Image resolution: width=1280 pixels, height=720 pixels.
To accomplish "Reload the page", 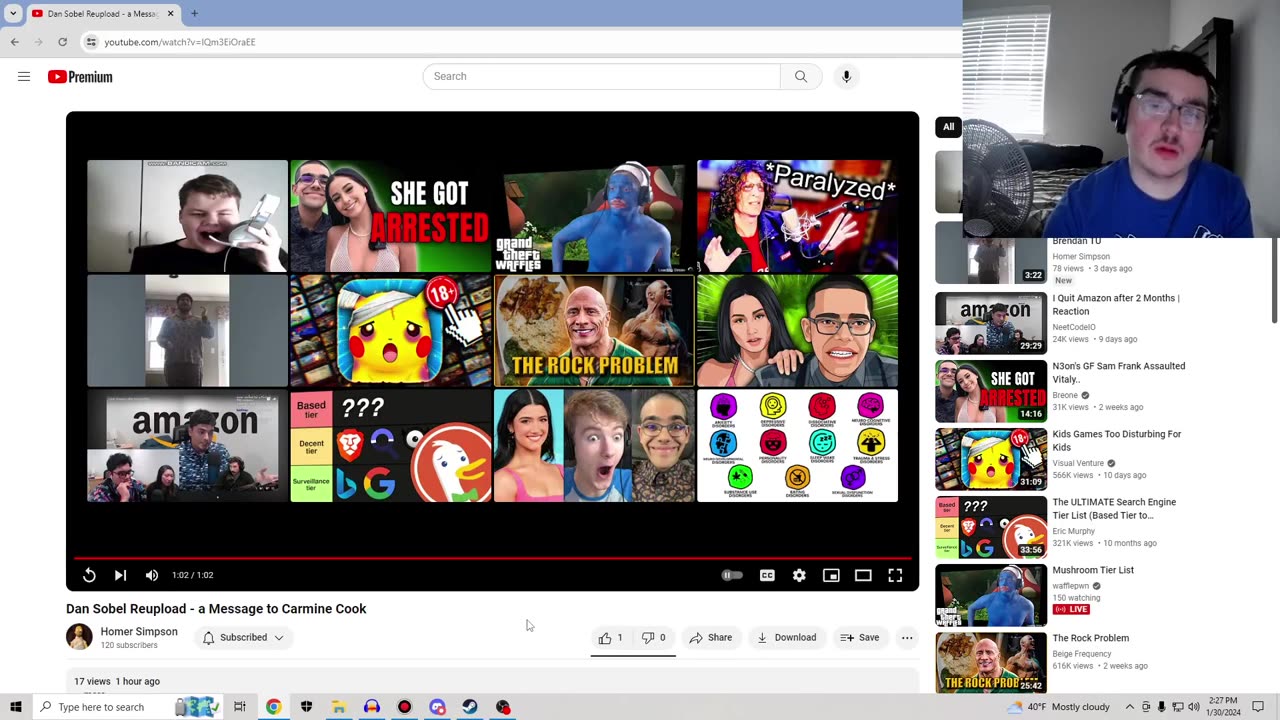I will tap(63, 42).
